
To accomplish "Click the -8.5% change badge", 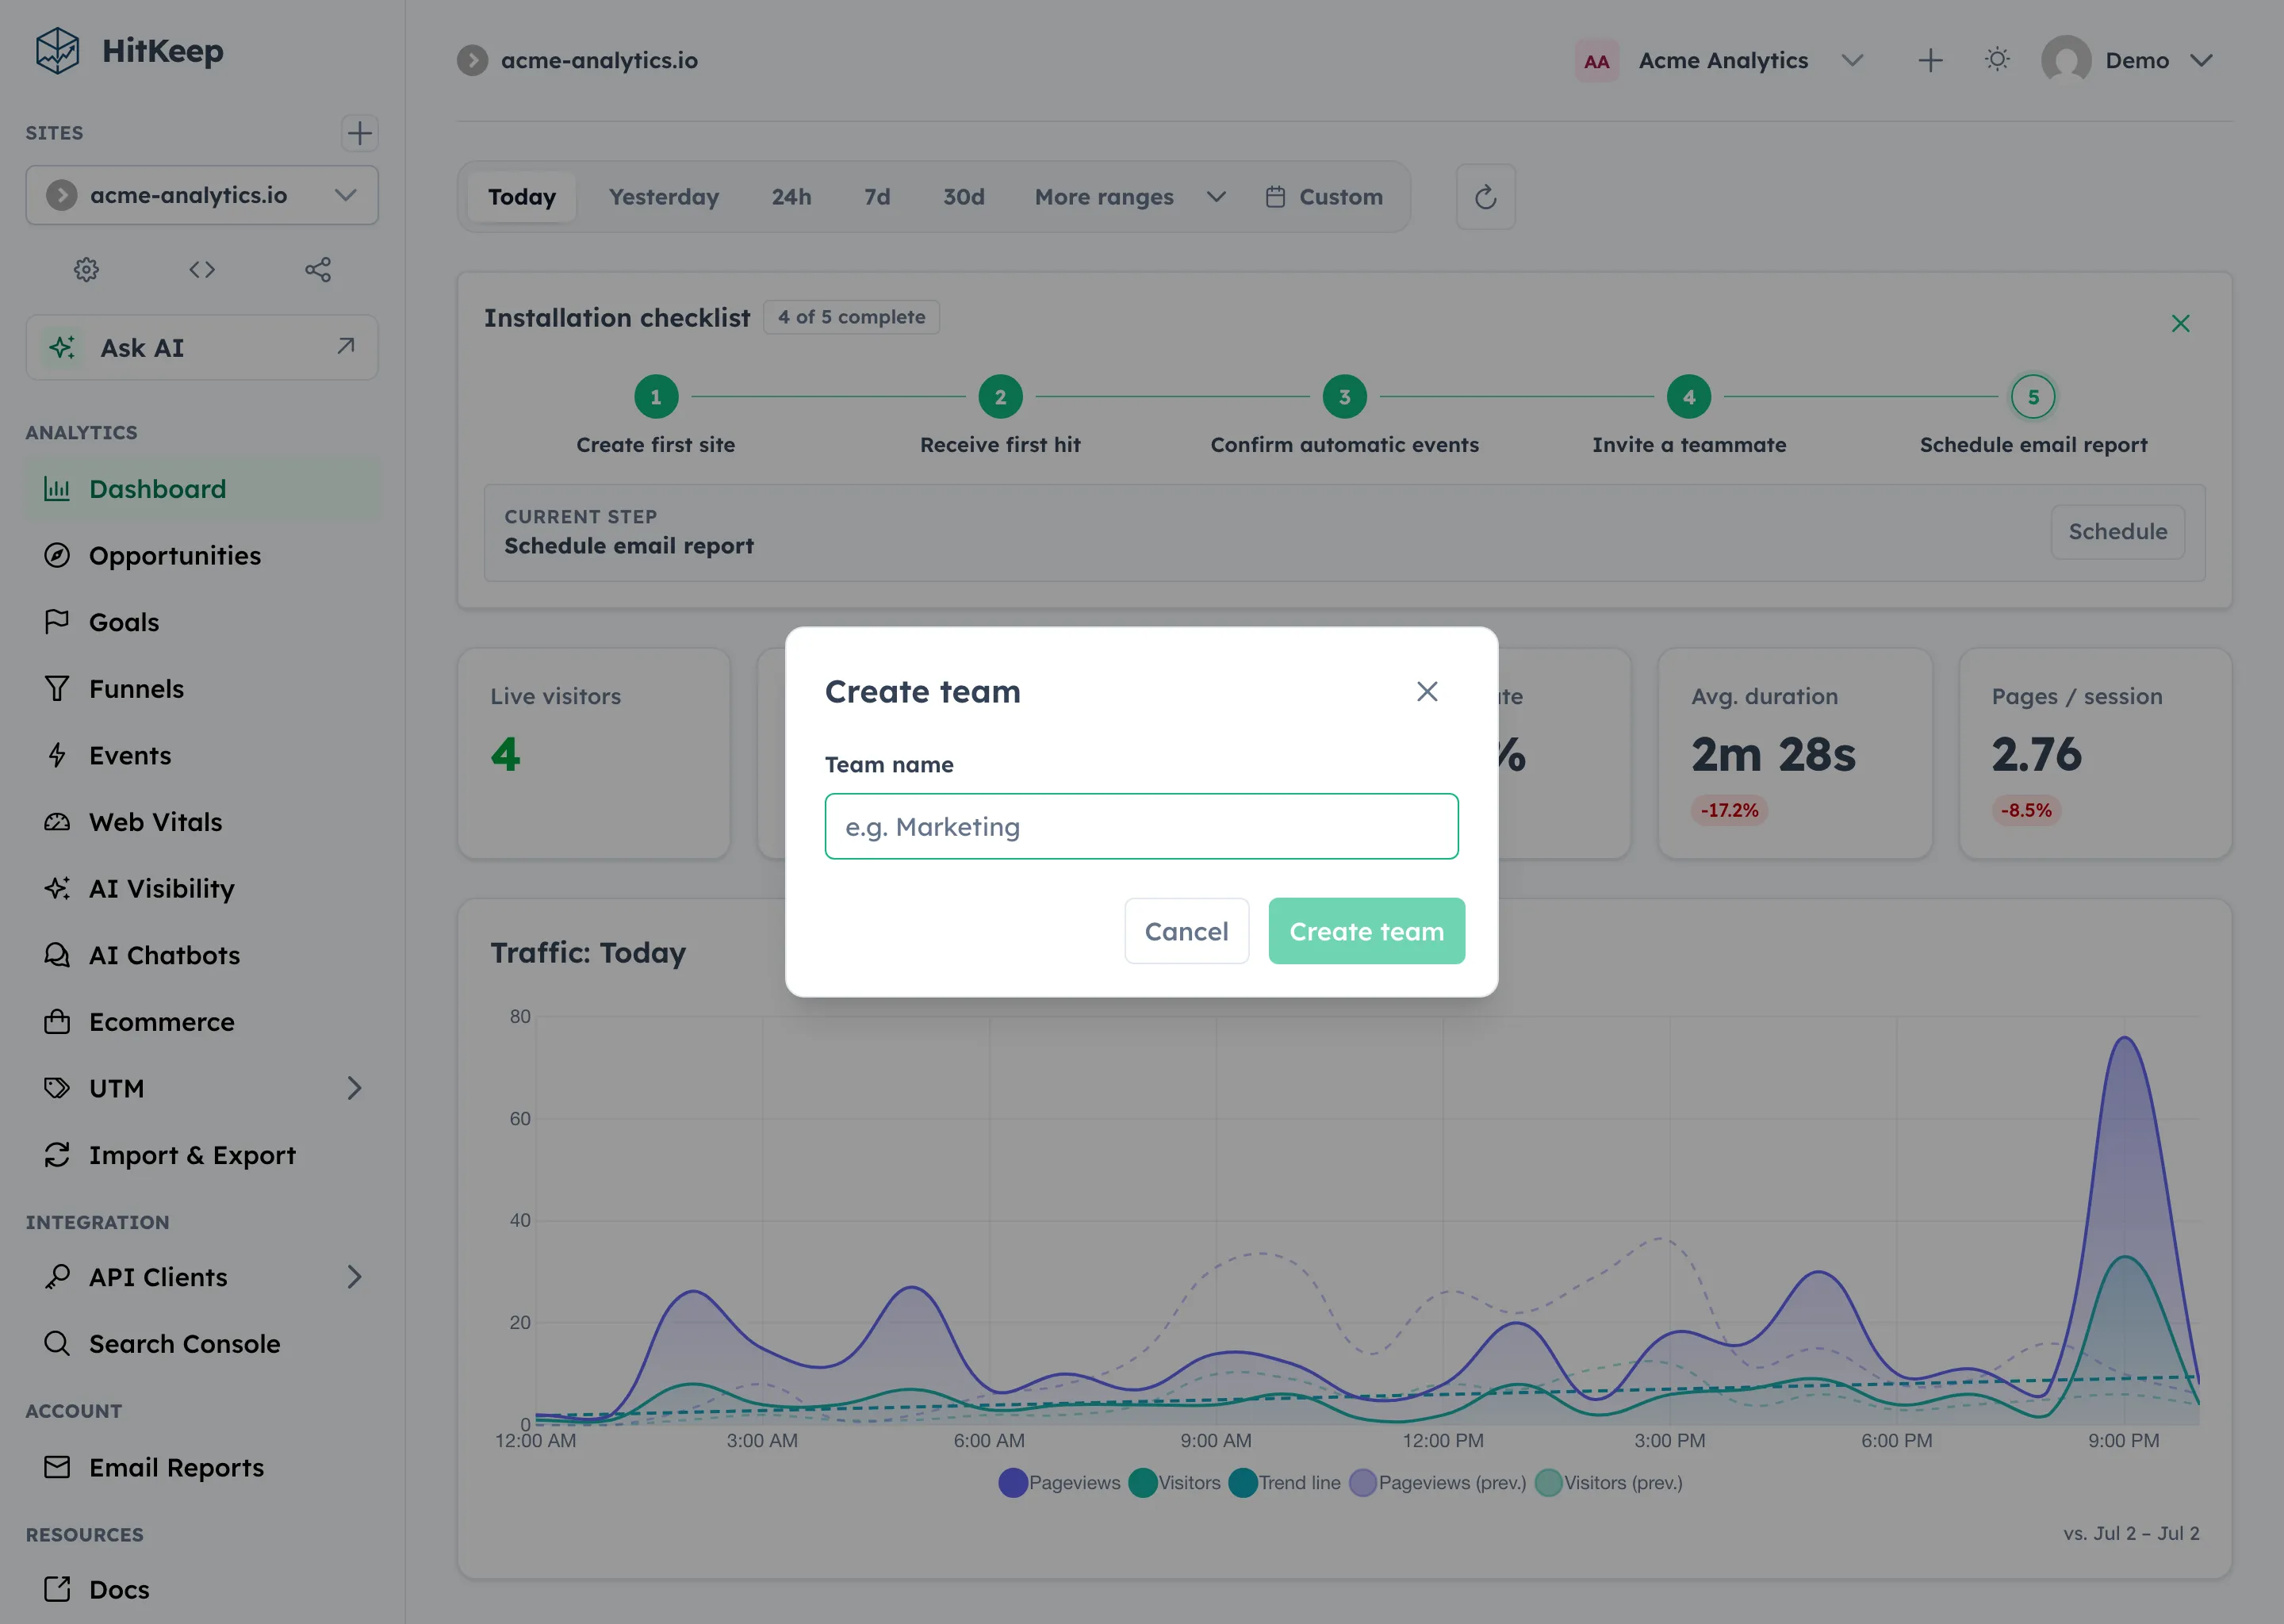I will coord(2026,811).
